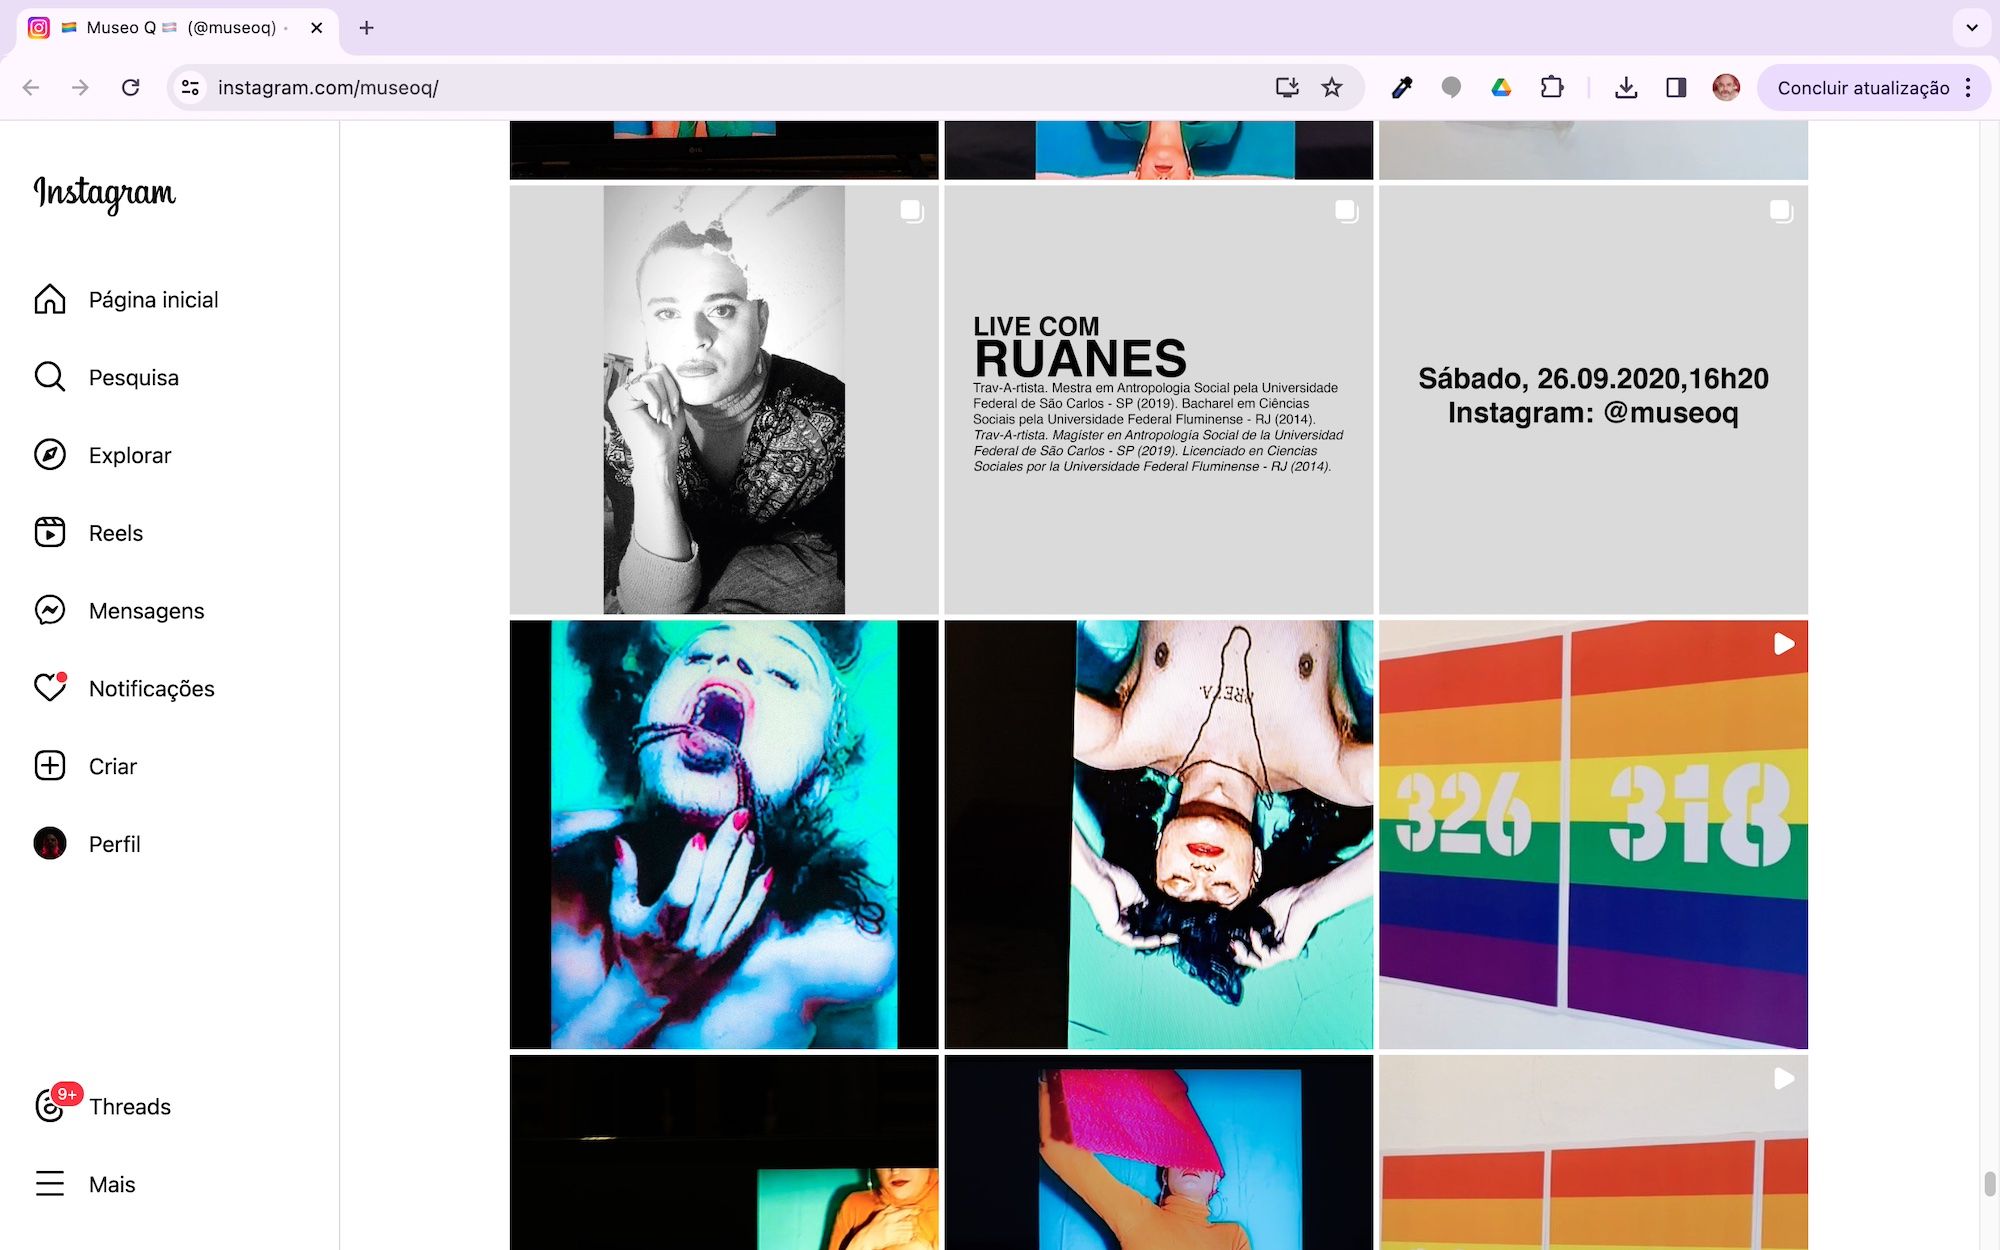Open the rainbow 326 318 video post

tap(1593, 834)
